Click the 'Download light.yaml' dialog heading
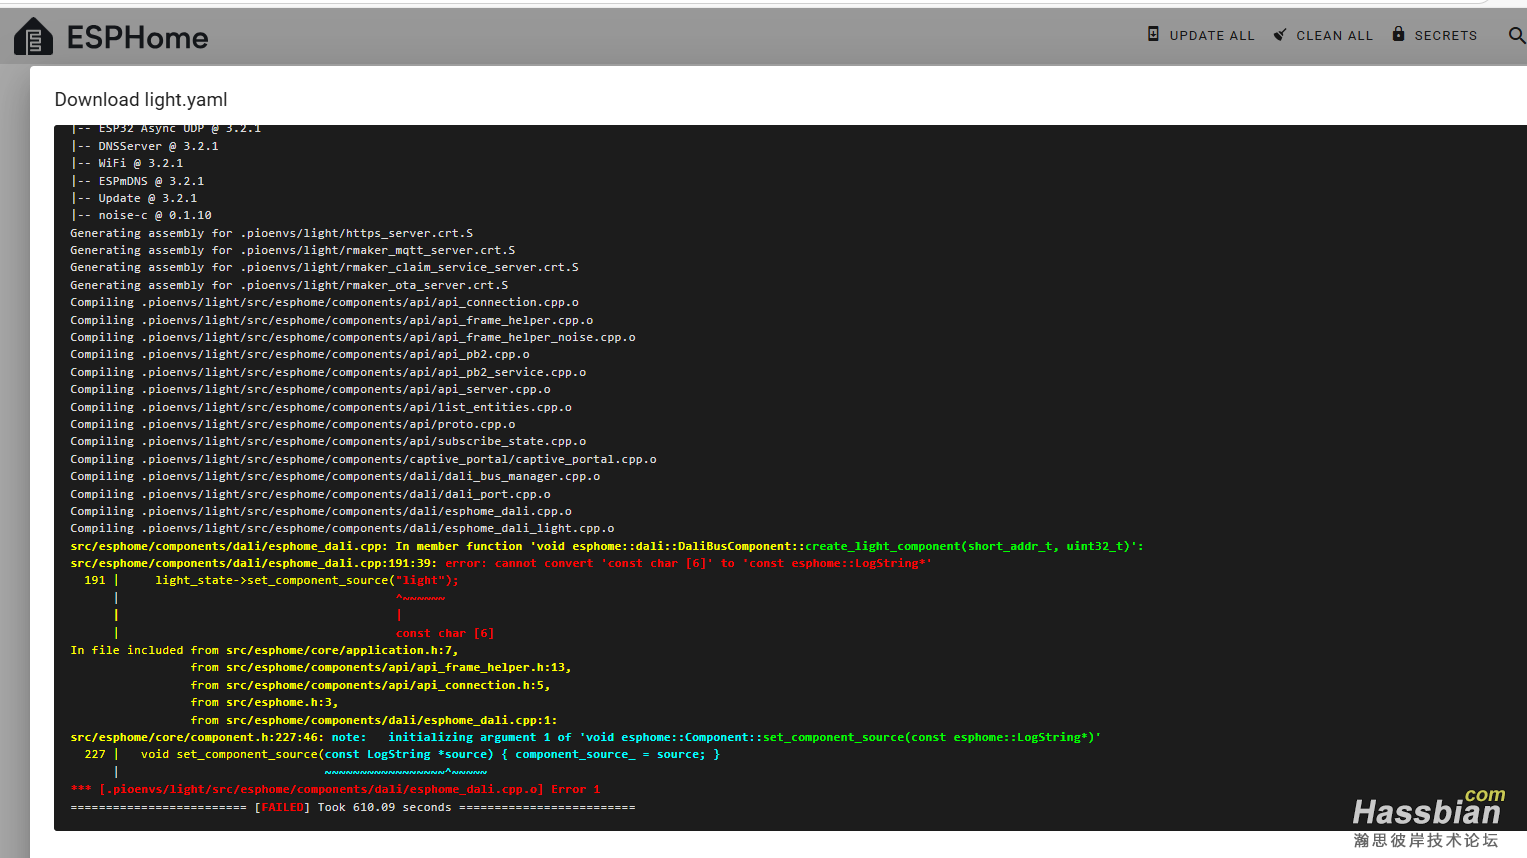Image resolution: width=1527 pixels, height=858 pixels. (141, 100)
